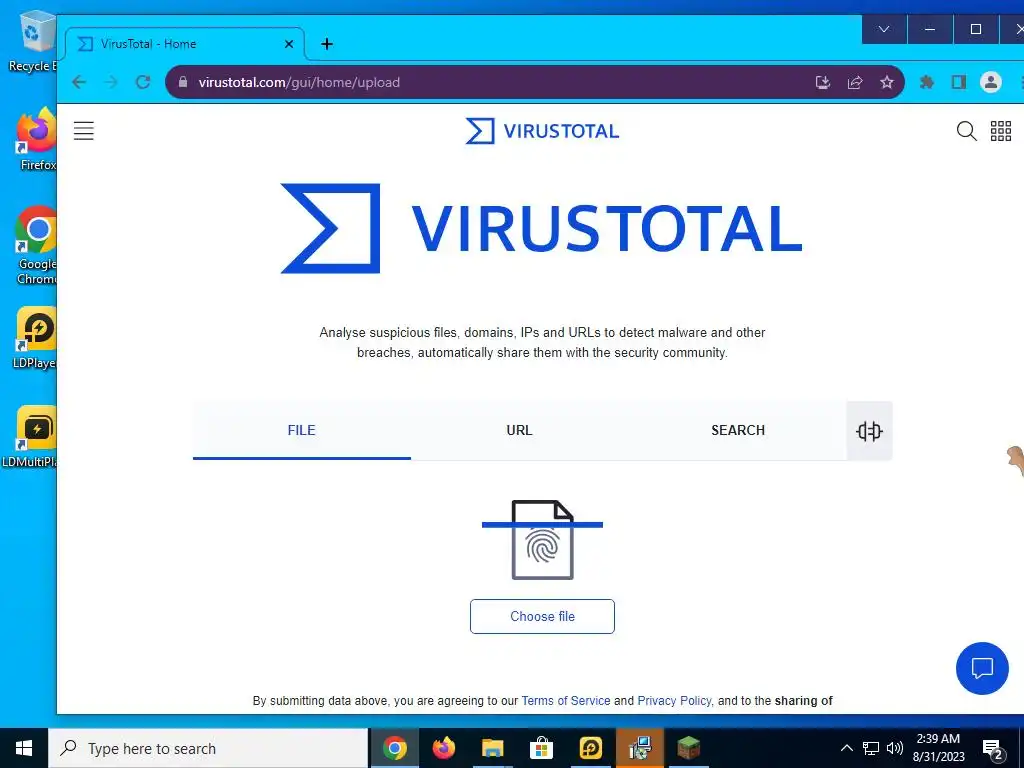1024x768 pixels.
Task: Click the fingerprint file upload icon
Action: (542, 539)
